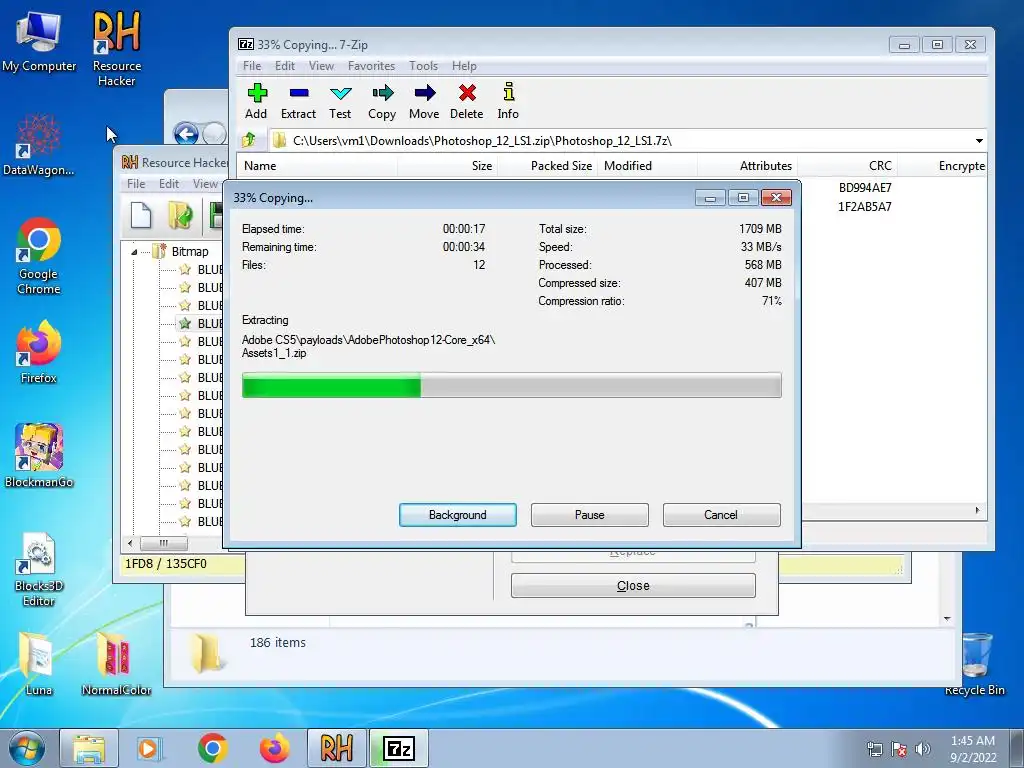Switch to 7-Zip via the taskbar button
The width and height of the screenshot is (1024, 768).
[399, 749]
